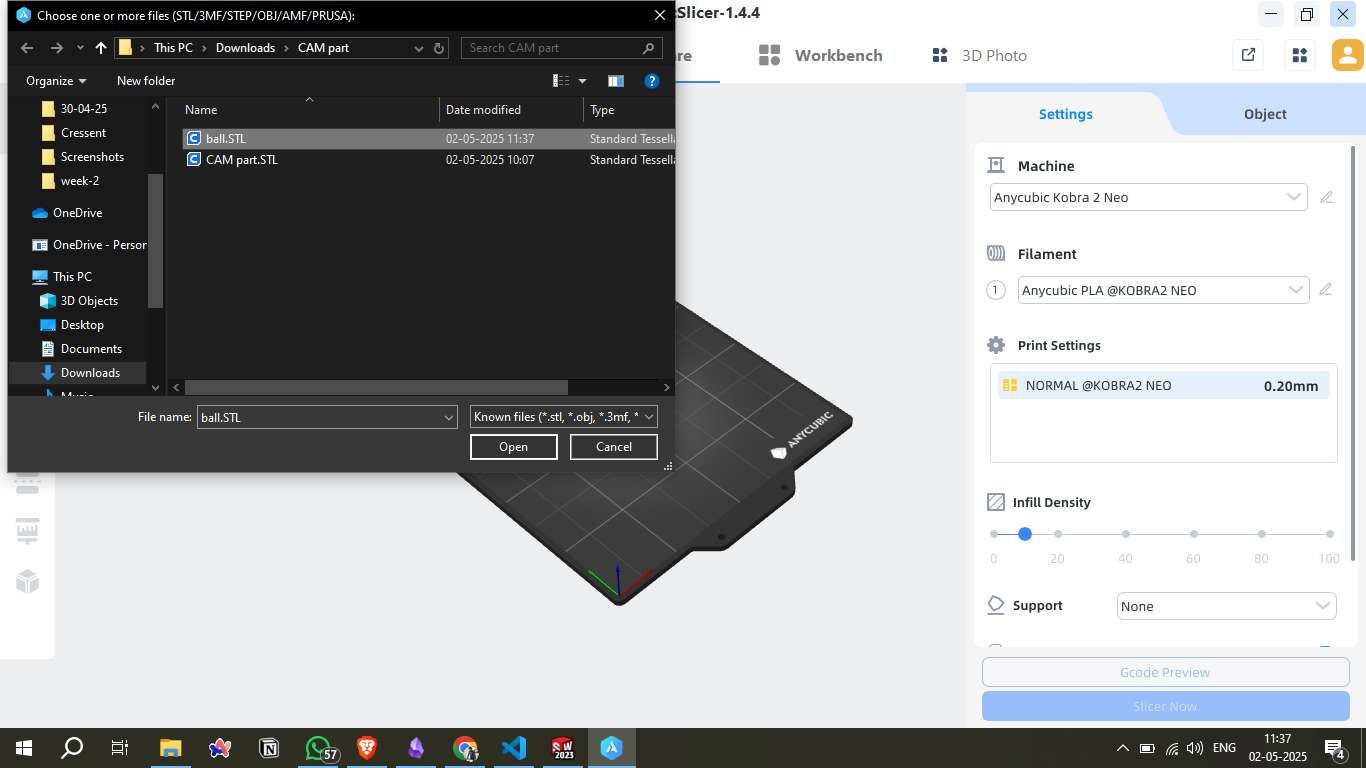1366x768 pixels.
Task: Click the support tool icon in left toolbar
Action: click(27, 531)
